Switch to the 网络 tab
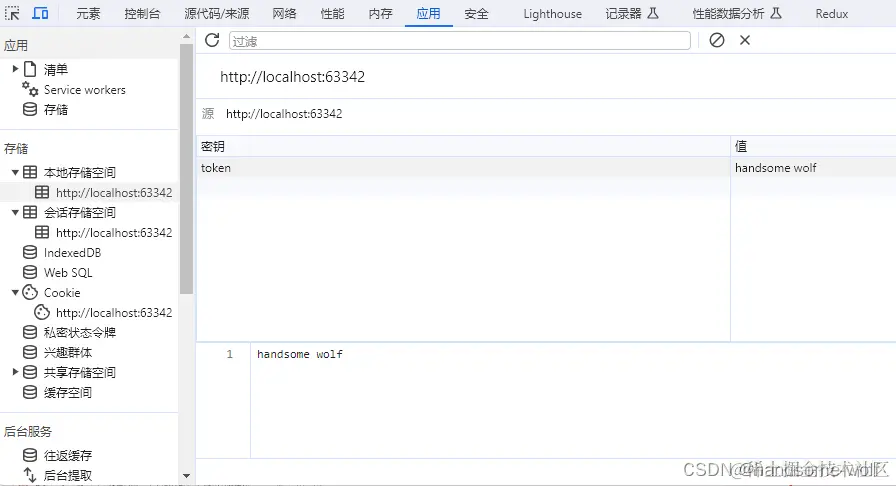The height and width of the screenshot is (486, 896). click(x=284, y=14)
